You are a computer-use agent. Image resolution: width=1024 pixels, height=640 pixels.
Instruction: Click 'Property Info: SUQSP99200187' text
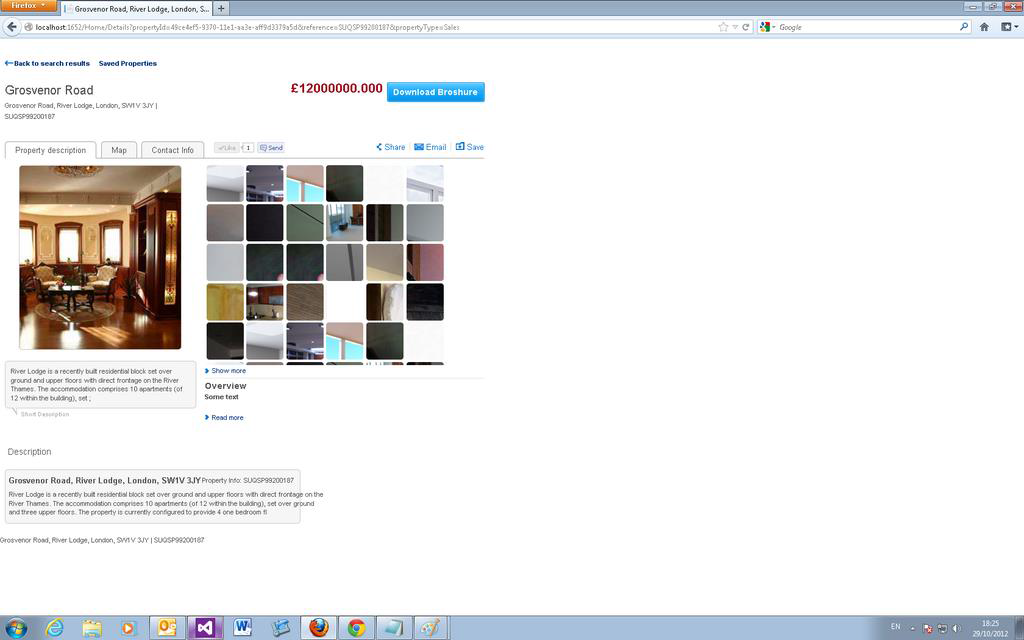tap(248, 481)
